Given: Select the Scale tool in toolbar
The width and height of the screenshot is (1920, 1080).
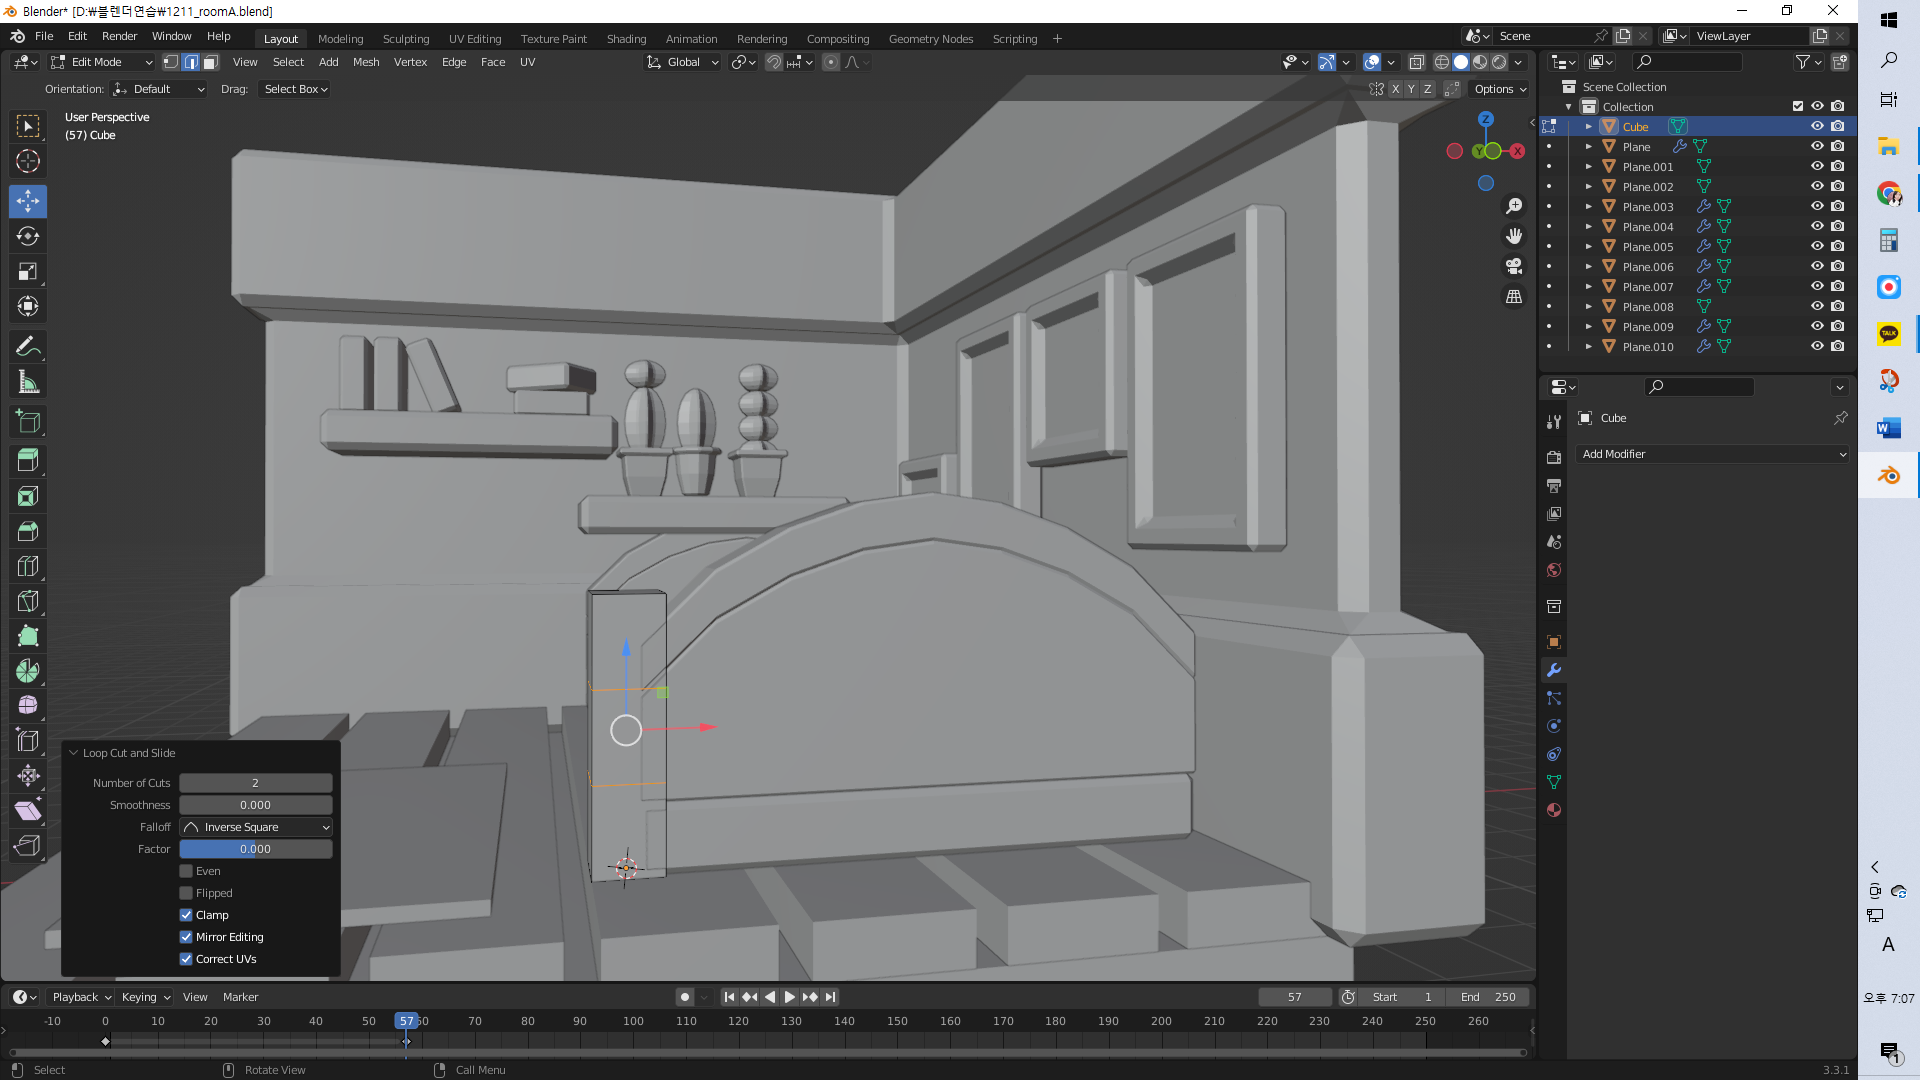Looking at the screenshot, I should [x=28, y=272].
